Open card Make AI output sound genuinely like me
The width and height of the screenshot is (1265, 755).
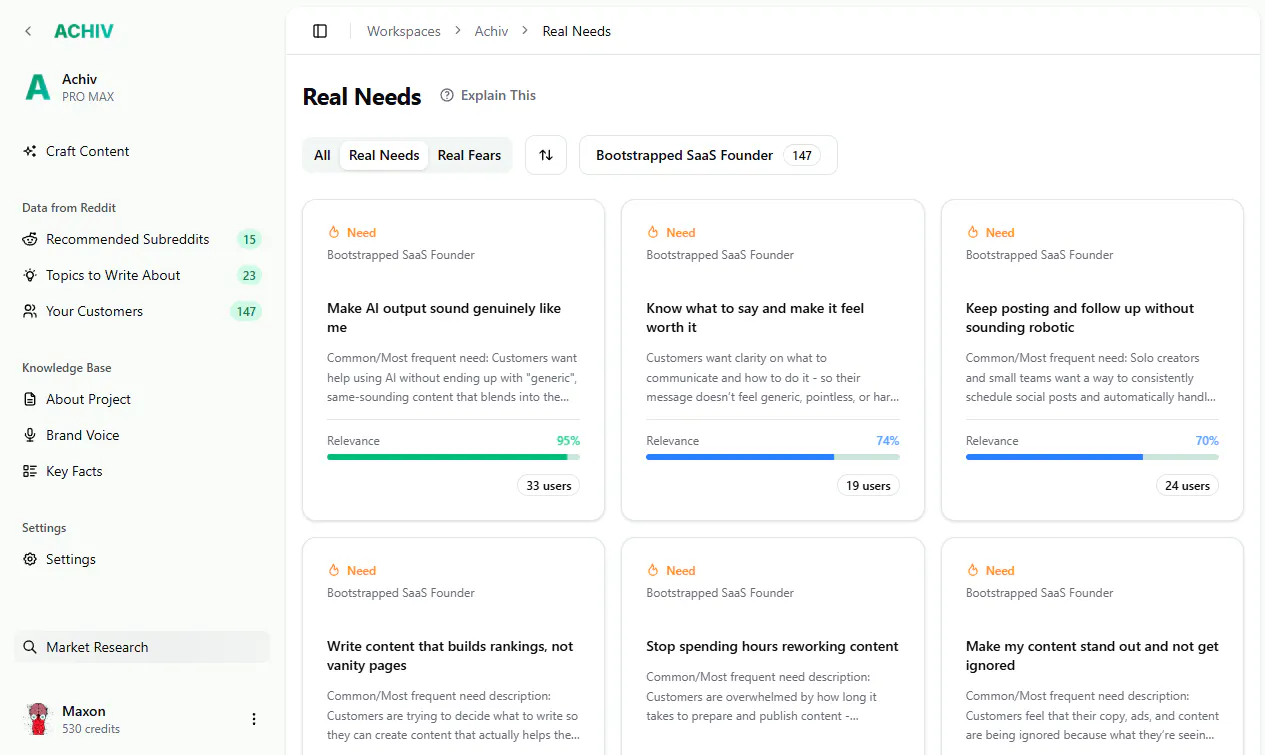(x=453, y=360)
